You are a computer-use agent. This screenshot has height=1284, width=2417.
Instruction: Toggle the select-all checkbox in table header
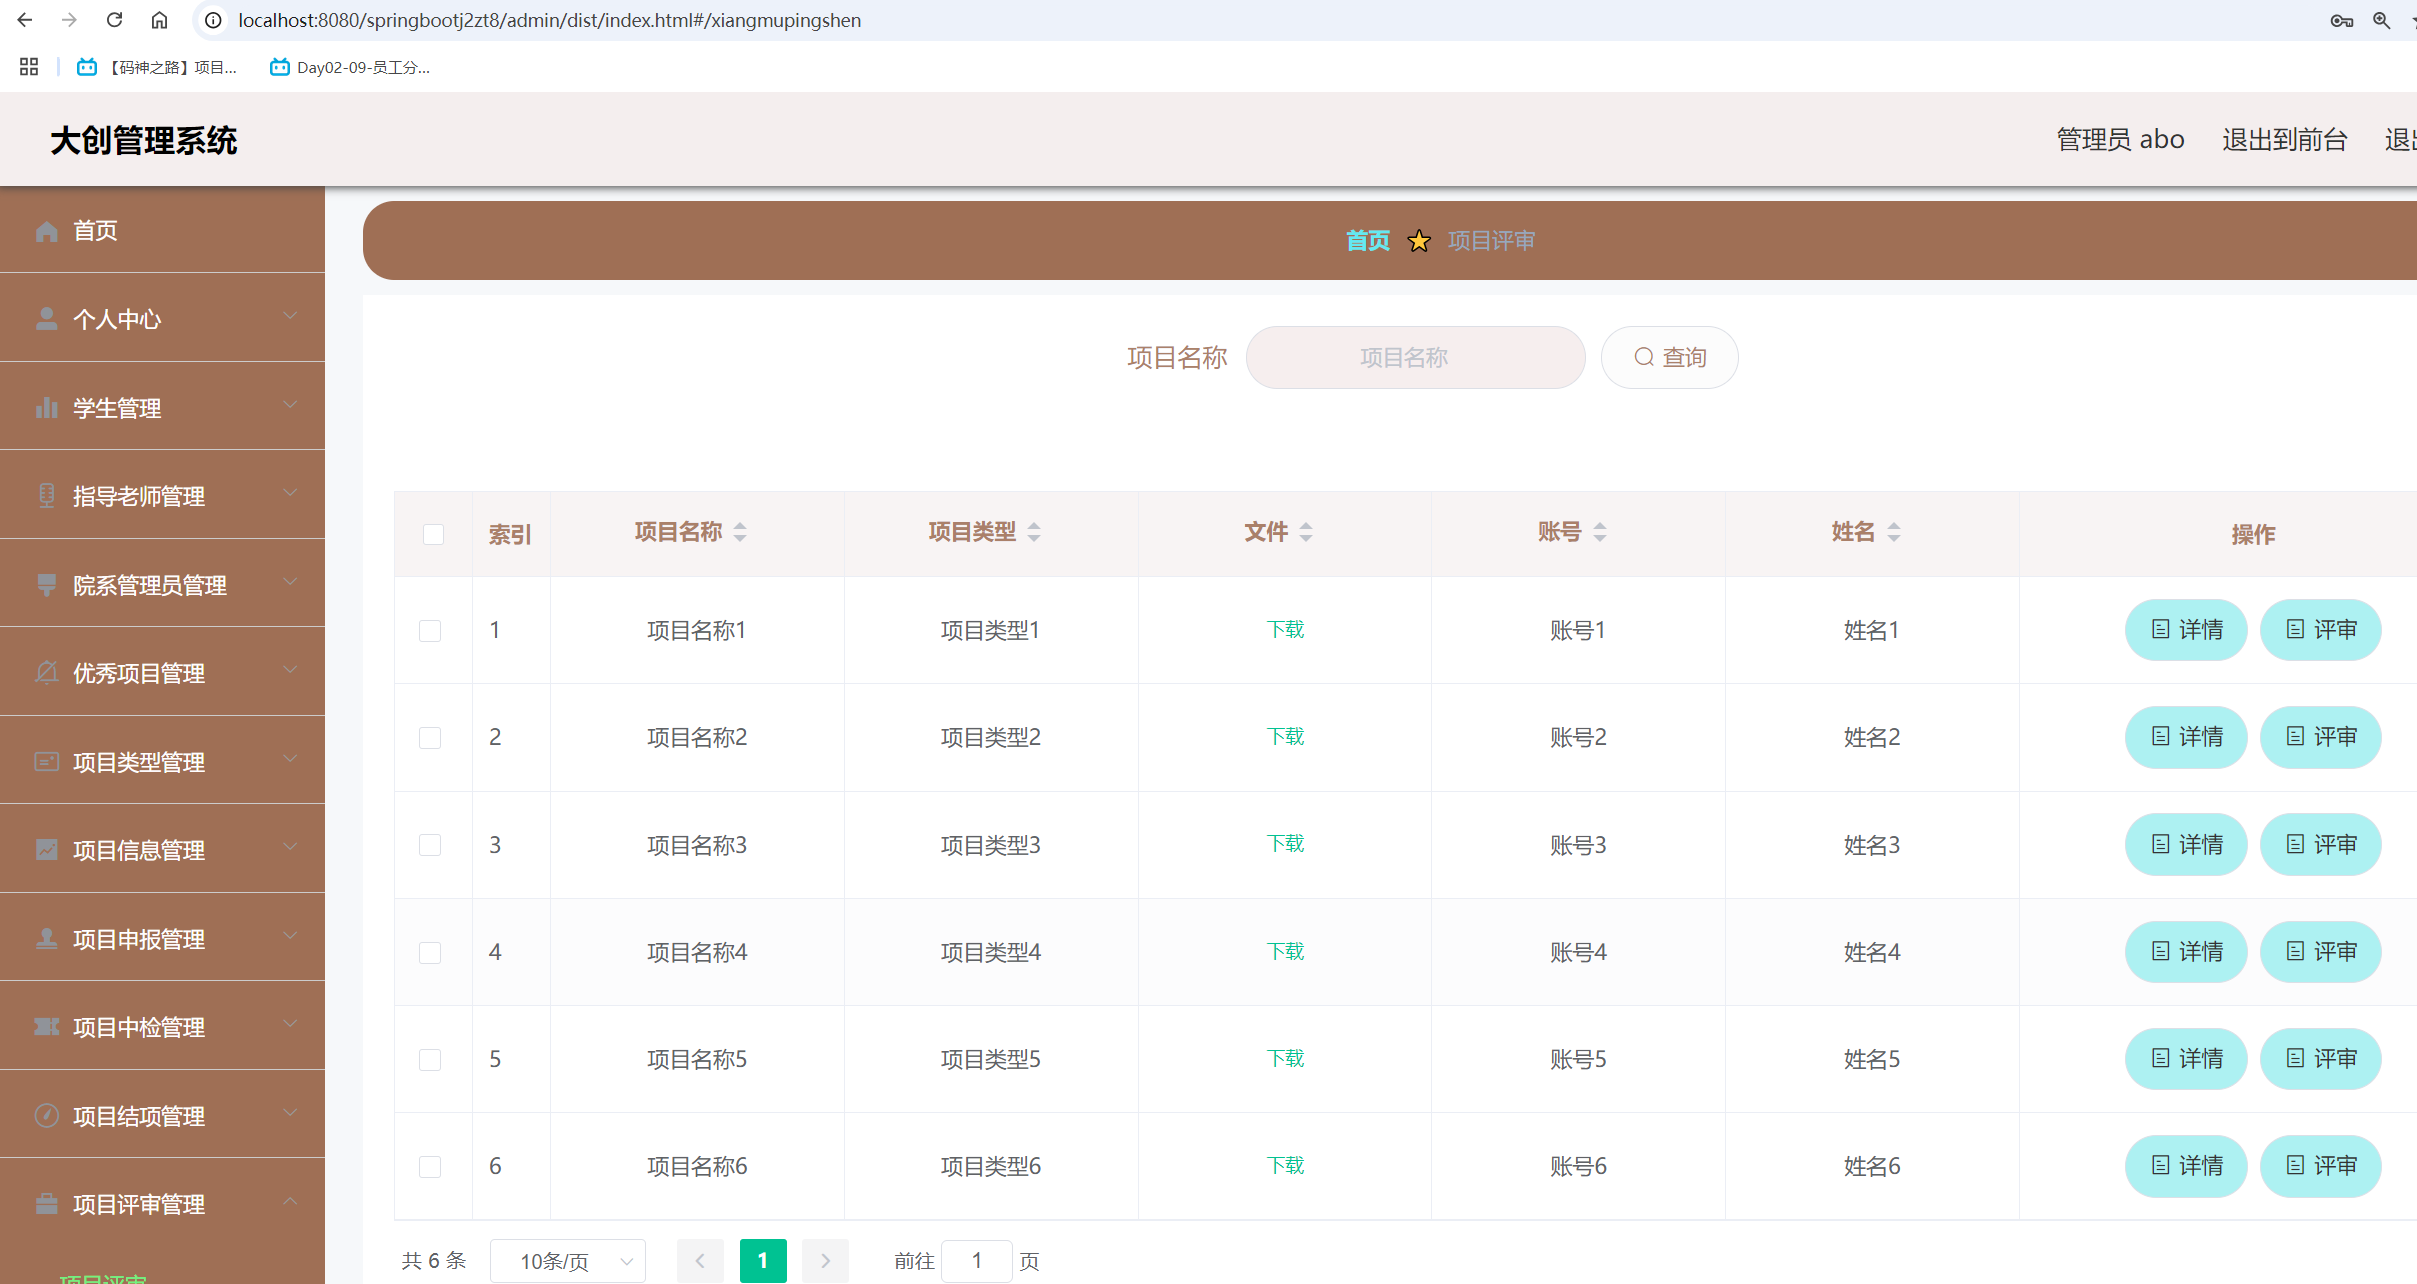coord(433,534)
